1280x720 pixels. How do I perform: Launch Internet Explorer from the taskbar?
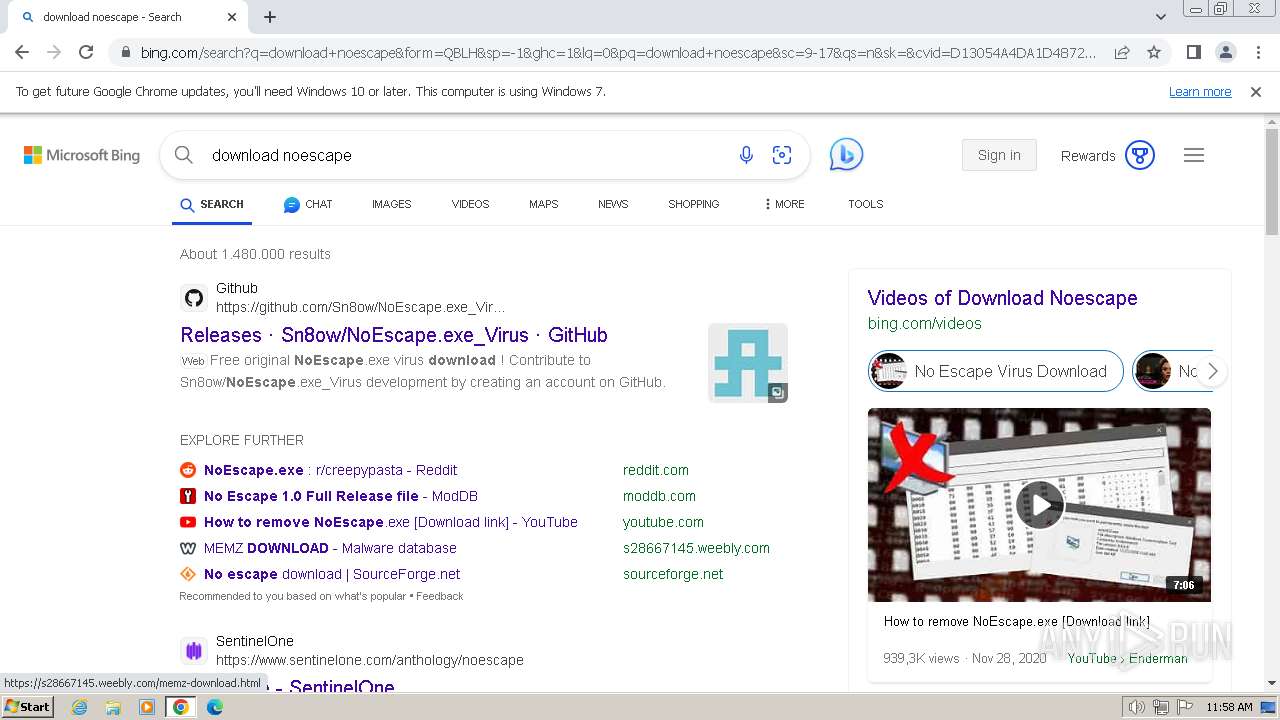[79, 707]
